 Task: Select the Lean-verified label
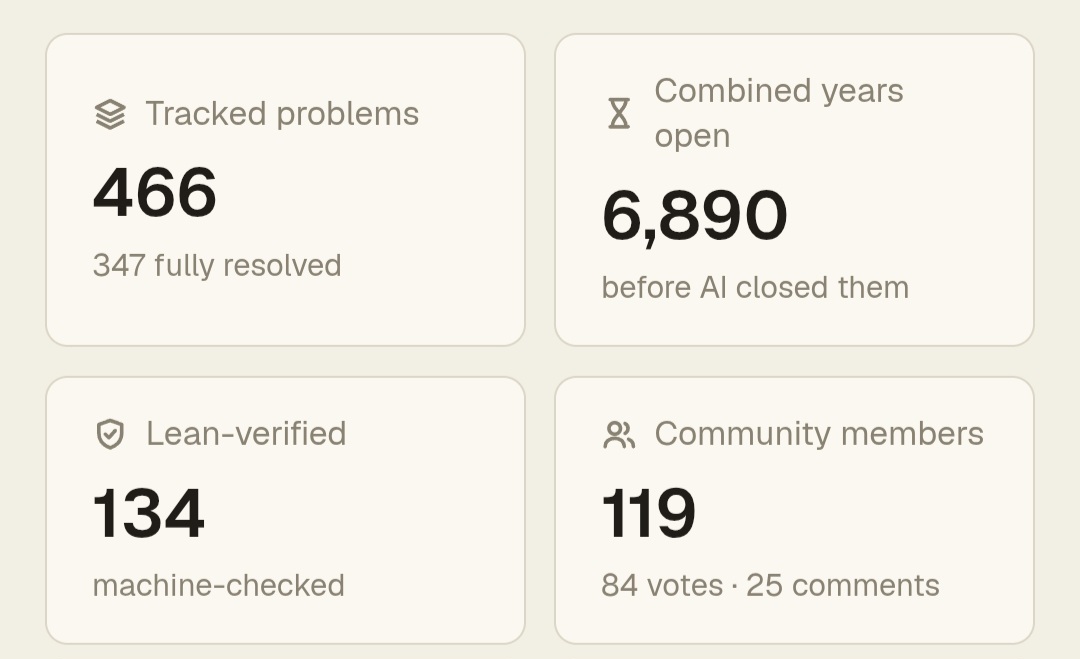point(246,435)
